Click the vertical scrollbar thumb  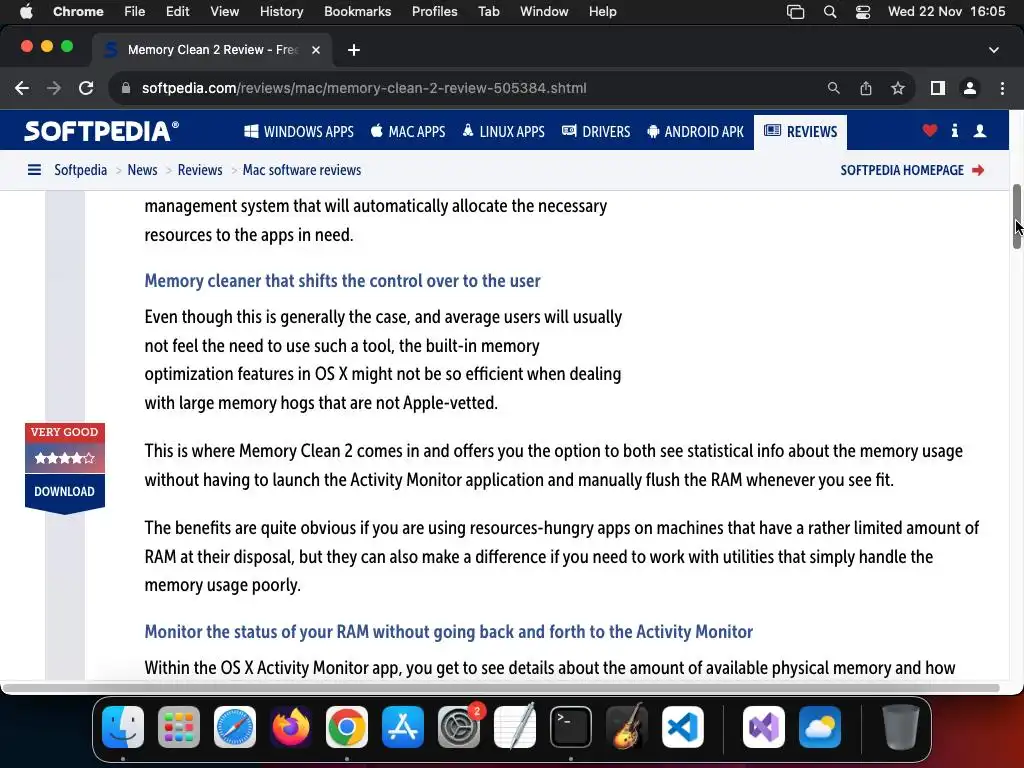point(1017,217)
